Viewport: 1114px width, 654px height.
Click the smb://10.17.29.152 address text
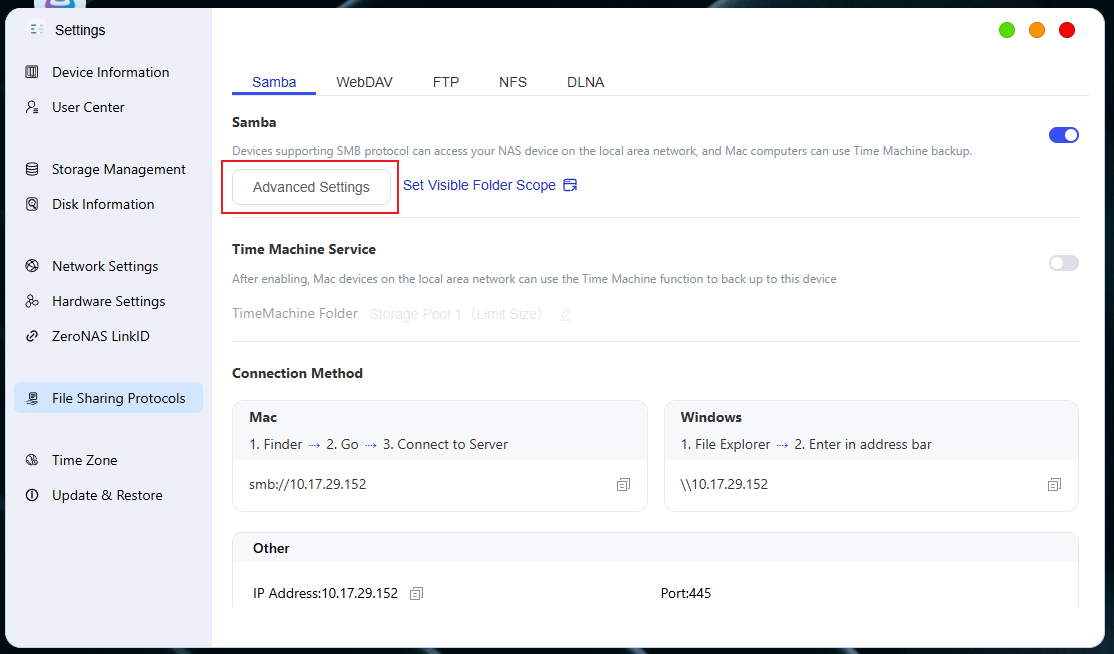click(308, 484)
